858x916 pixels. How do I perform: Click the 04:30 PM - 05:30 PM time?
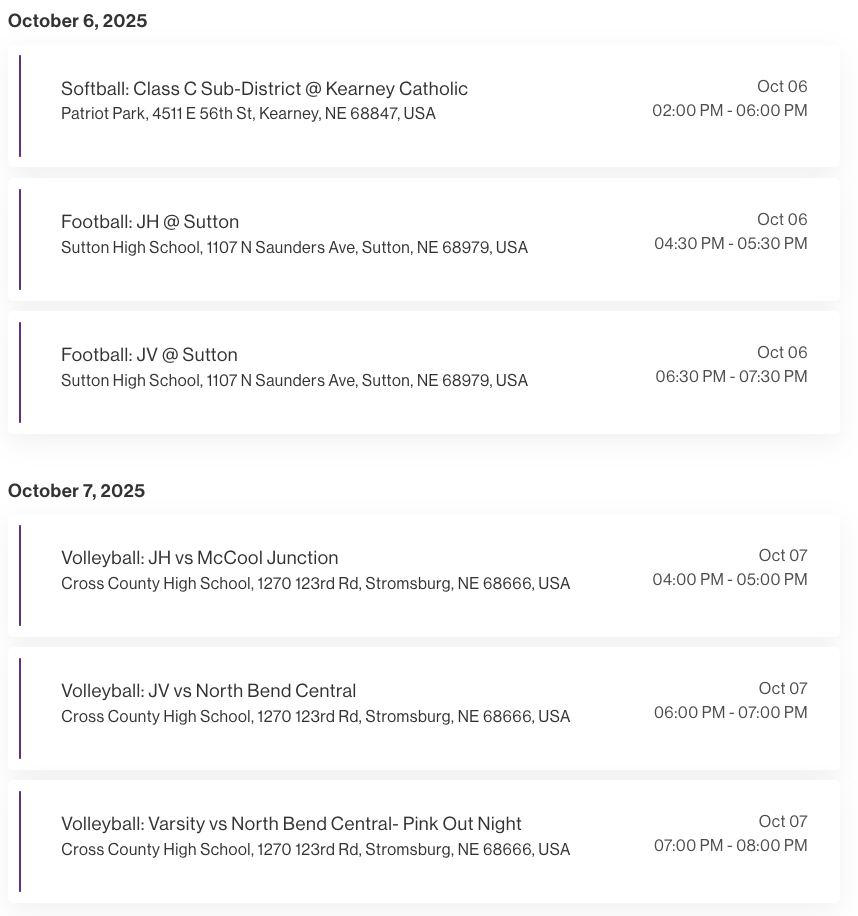pos(730,244)
